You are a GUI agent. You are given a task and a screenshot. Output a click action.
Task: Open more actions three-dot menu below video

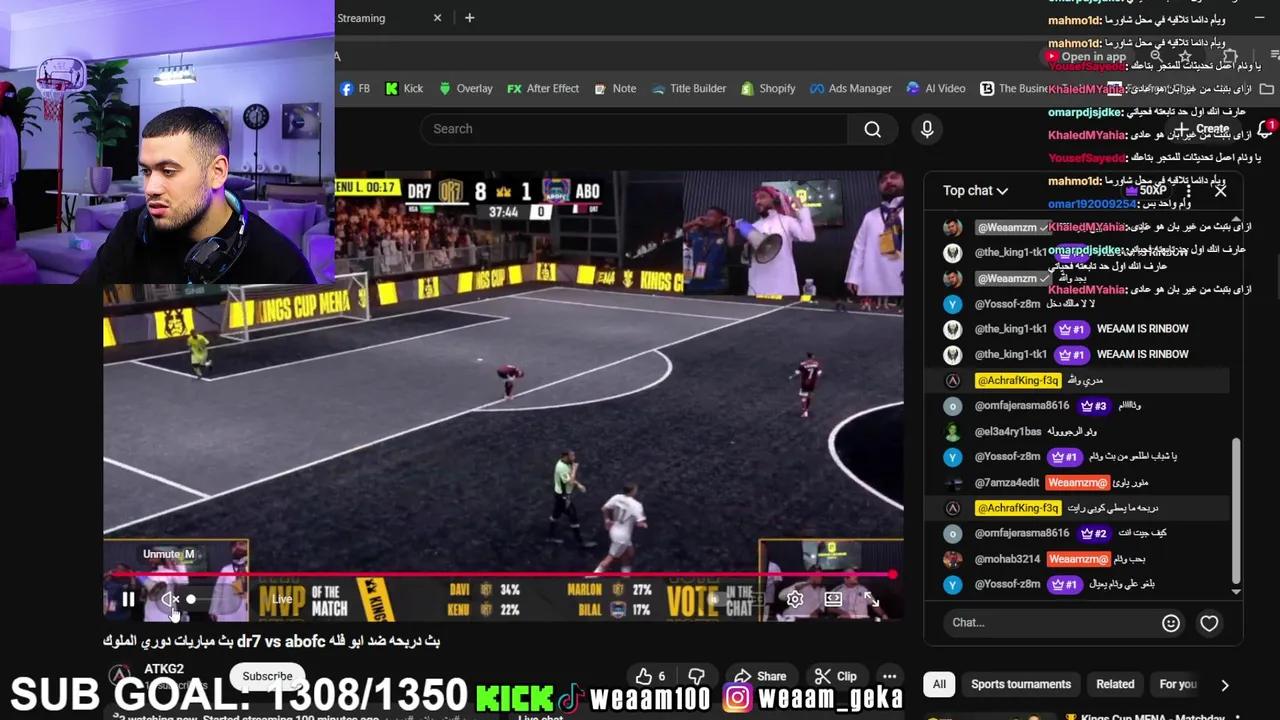[x=889, y=676]
